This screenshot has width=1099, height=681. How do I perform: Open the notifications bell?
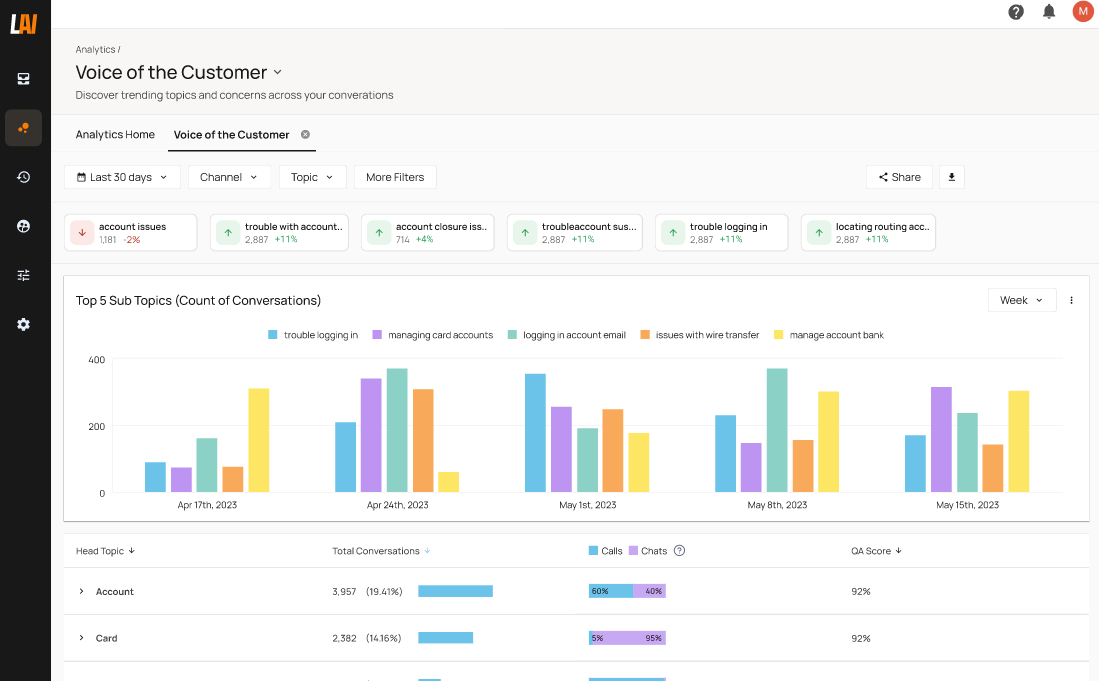(x=1049, y=12)
